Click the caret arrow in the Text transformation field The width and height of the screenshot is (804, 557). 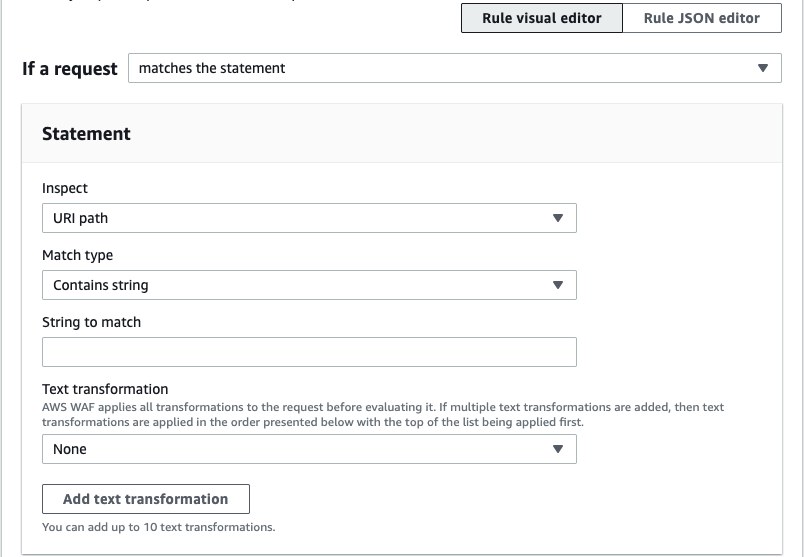[x=558, y=449]
